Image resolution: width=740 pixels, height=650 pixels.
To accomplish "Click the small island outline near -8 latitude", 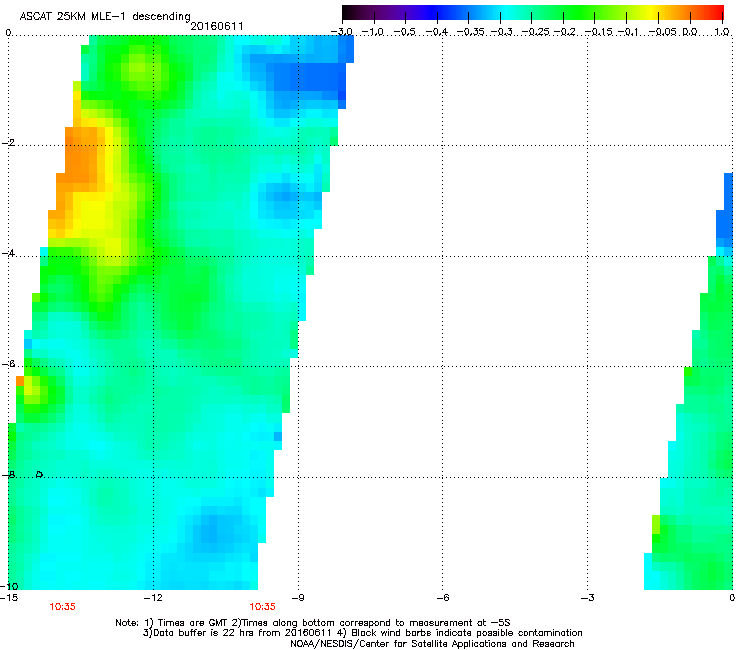I will pos(40,474).
